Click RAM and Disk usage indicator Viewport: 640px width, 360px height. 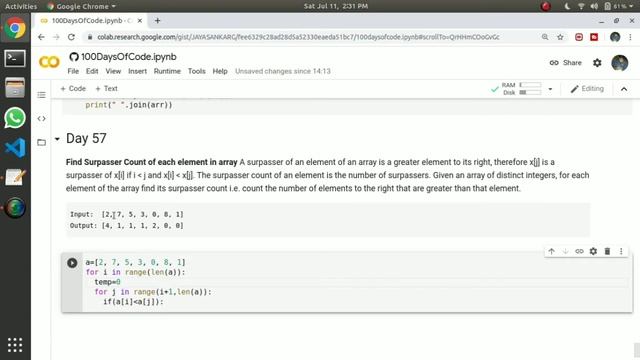[517, 89]
